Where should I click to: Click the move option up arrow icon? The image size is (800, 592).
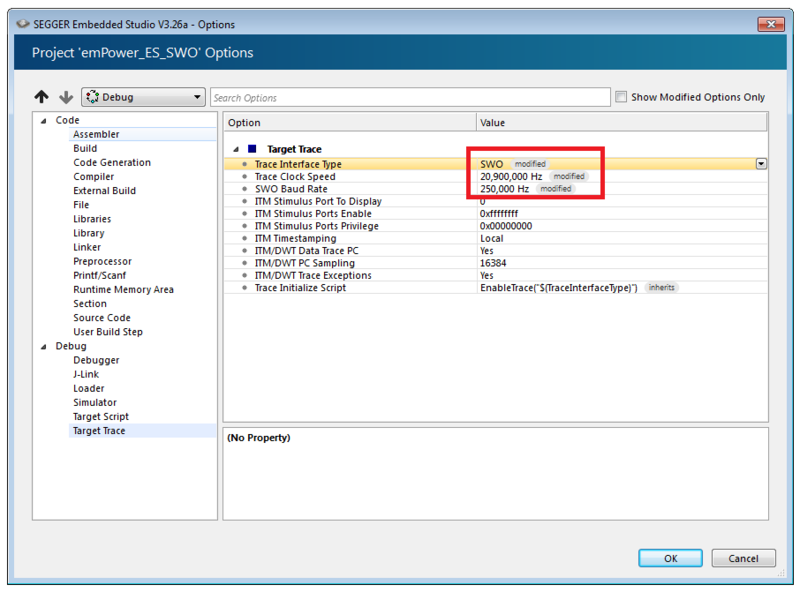pos(42,97)
